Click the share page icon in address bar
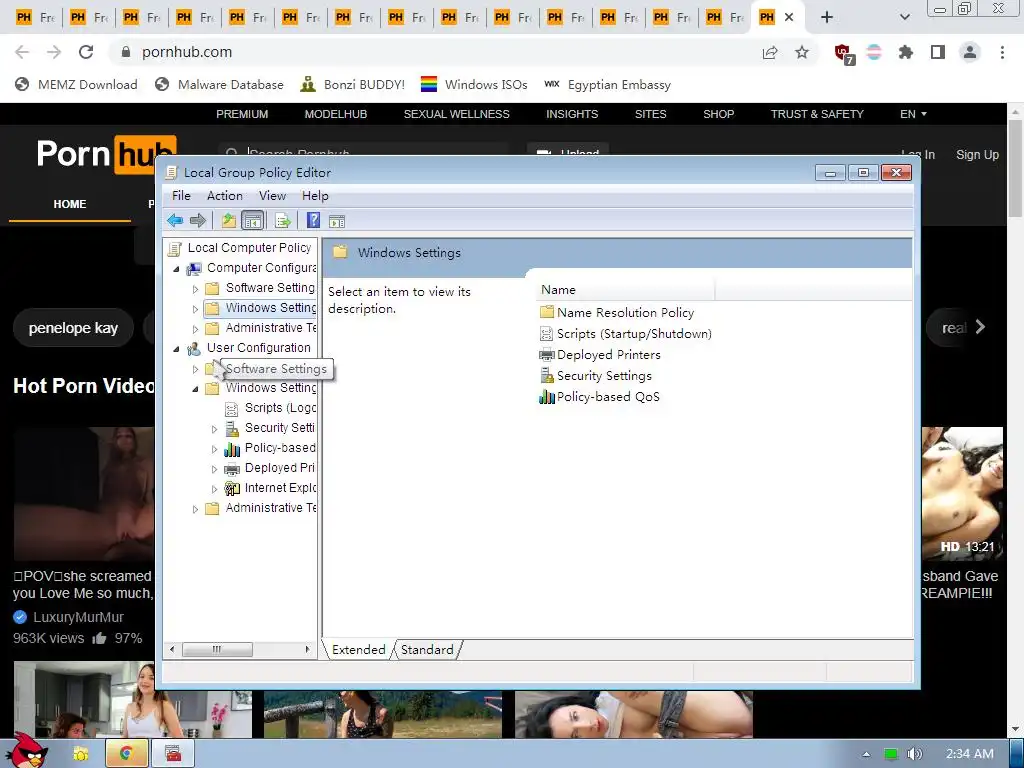Screen dimensions: 1024x768 click(770, 52)
